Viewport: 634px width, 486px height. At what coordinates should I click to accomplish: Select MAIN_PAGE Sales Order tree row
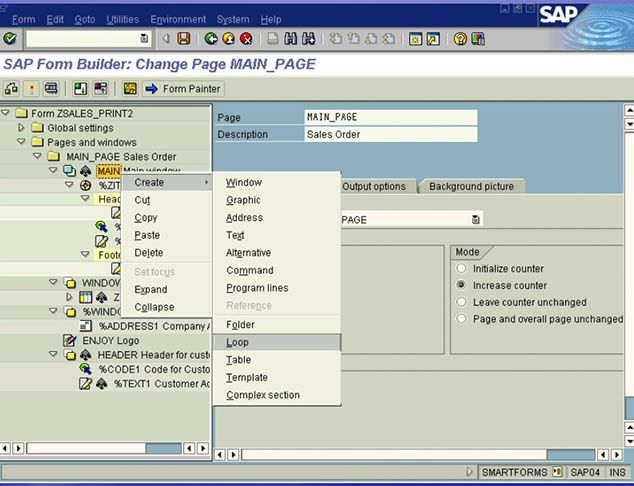[121, 156]
